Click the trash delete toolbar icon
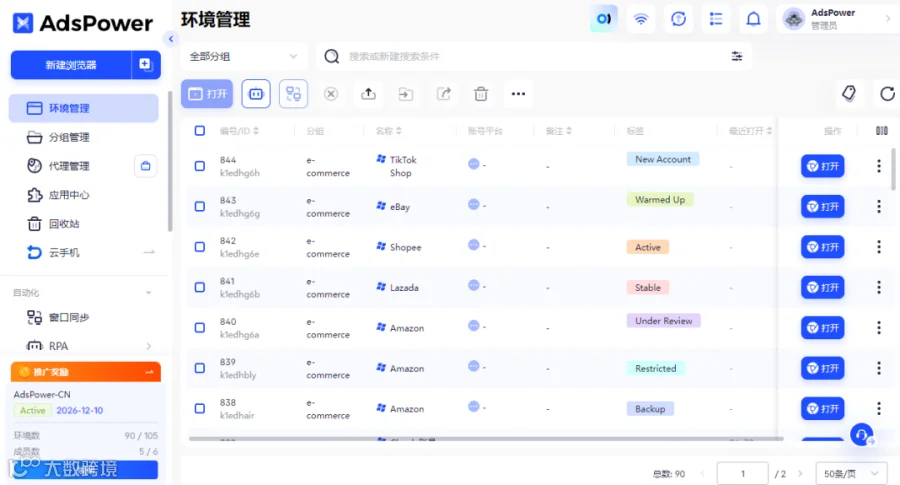The height and width of the screenshot is (485, 900). click(481, 94)
